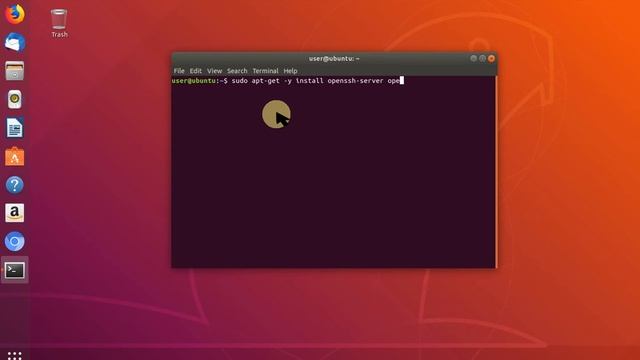Image resolution: width=640 pixels, height=360 pixels.
Task: Open the Edit menu in Terminal
Action: (x=196, y=71)
